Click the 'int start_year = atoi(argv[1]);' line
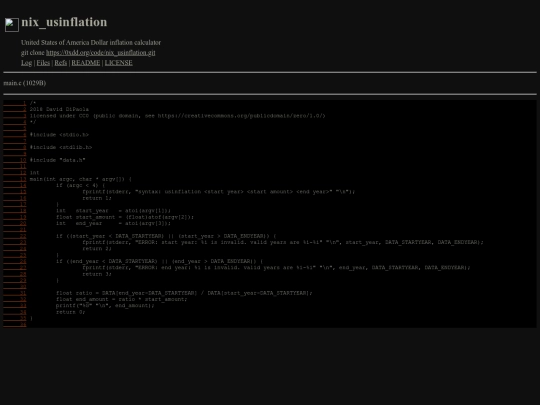Image resolution: width=540 pixels, height=405 pixels. point(113,211)
